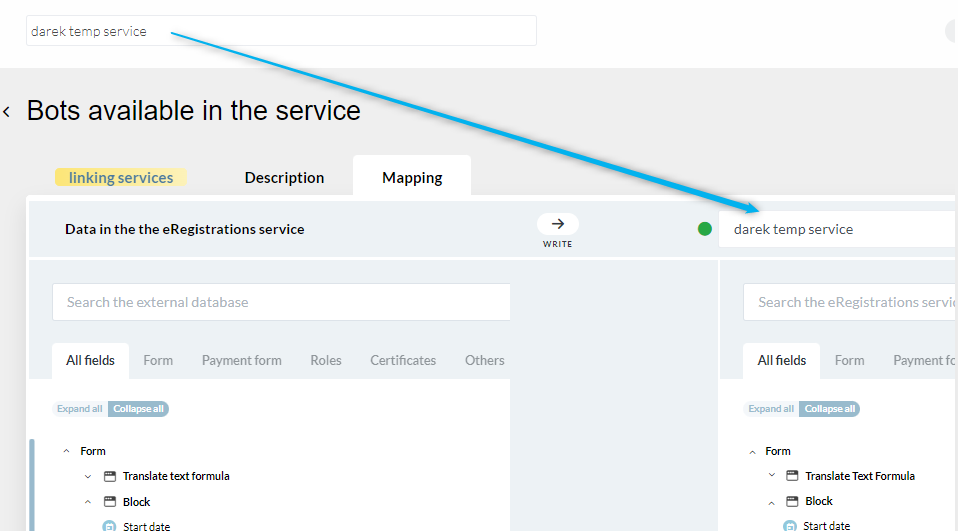Click Collapse all in left panel
This screenshot has height=531, width=958.
pyautogui.click(x=139, y=409)
